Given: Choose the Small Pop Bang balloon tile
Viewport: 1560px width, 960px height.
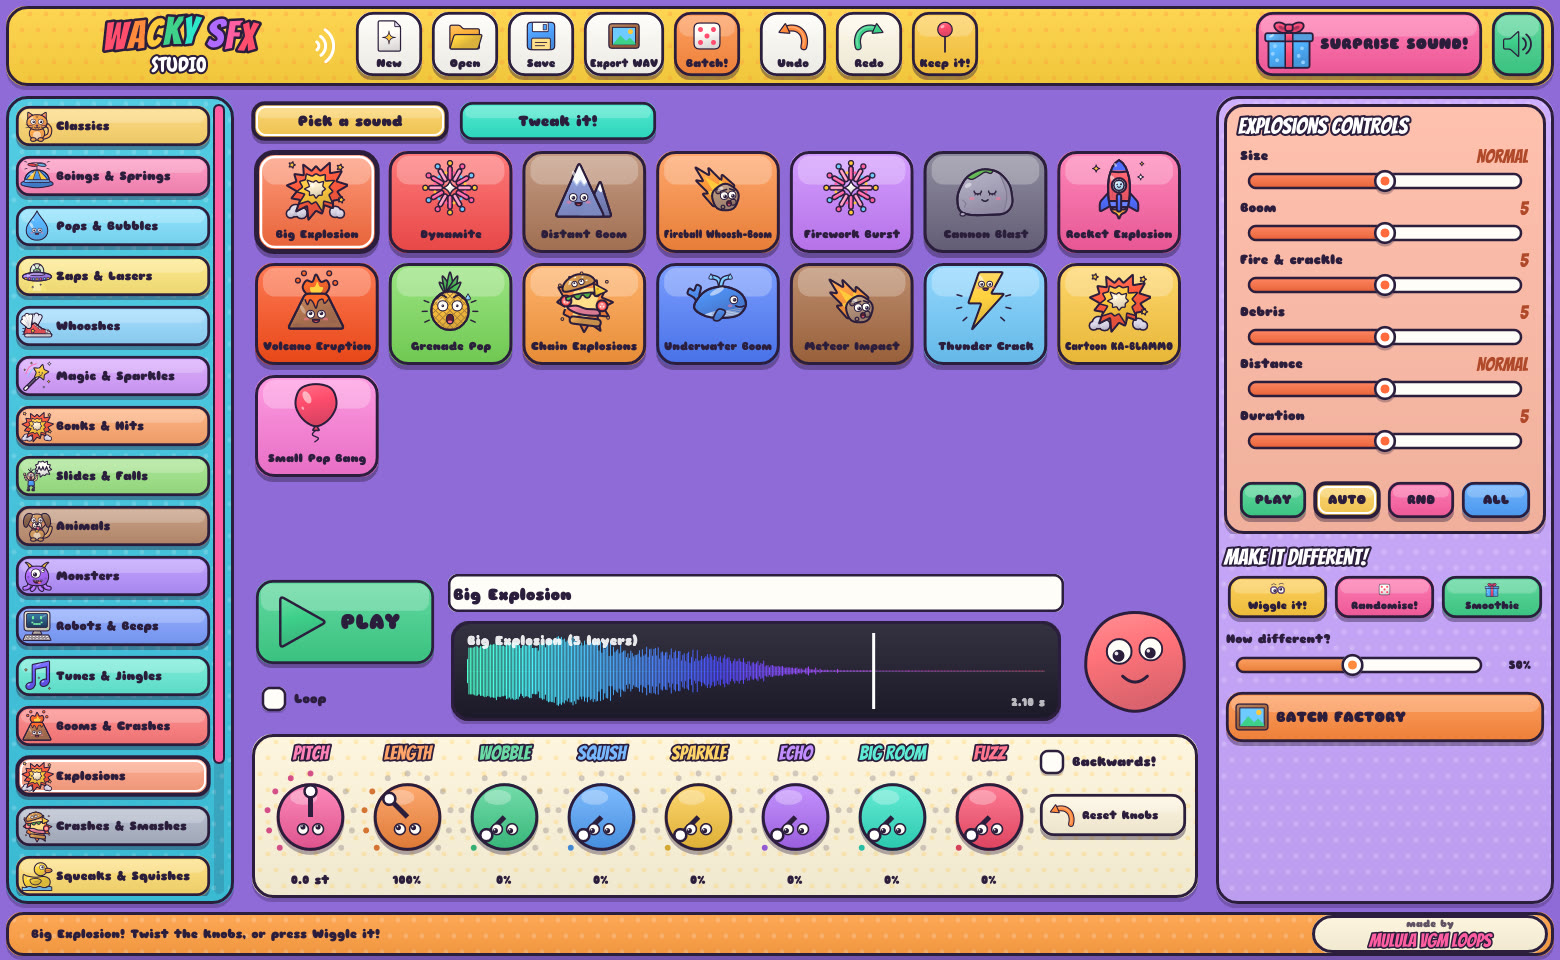Looking at the screenshot, I should pos(317,425).
